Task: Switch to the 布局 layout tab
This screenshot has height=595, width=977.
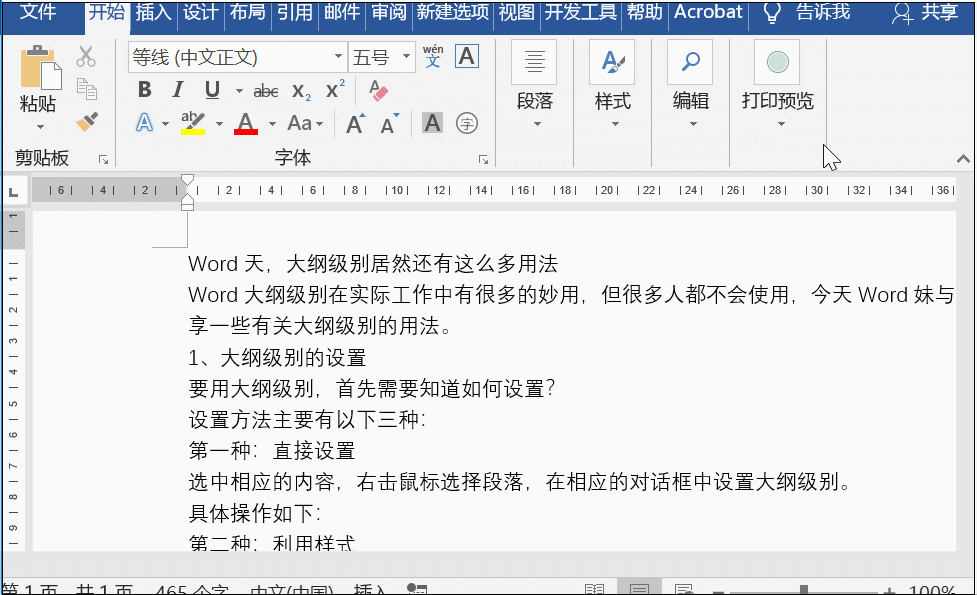Action: pyautogui.click(x=247, y=12)
